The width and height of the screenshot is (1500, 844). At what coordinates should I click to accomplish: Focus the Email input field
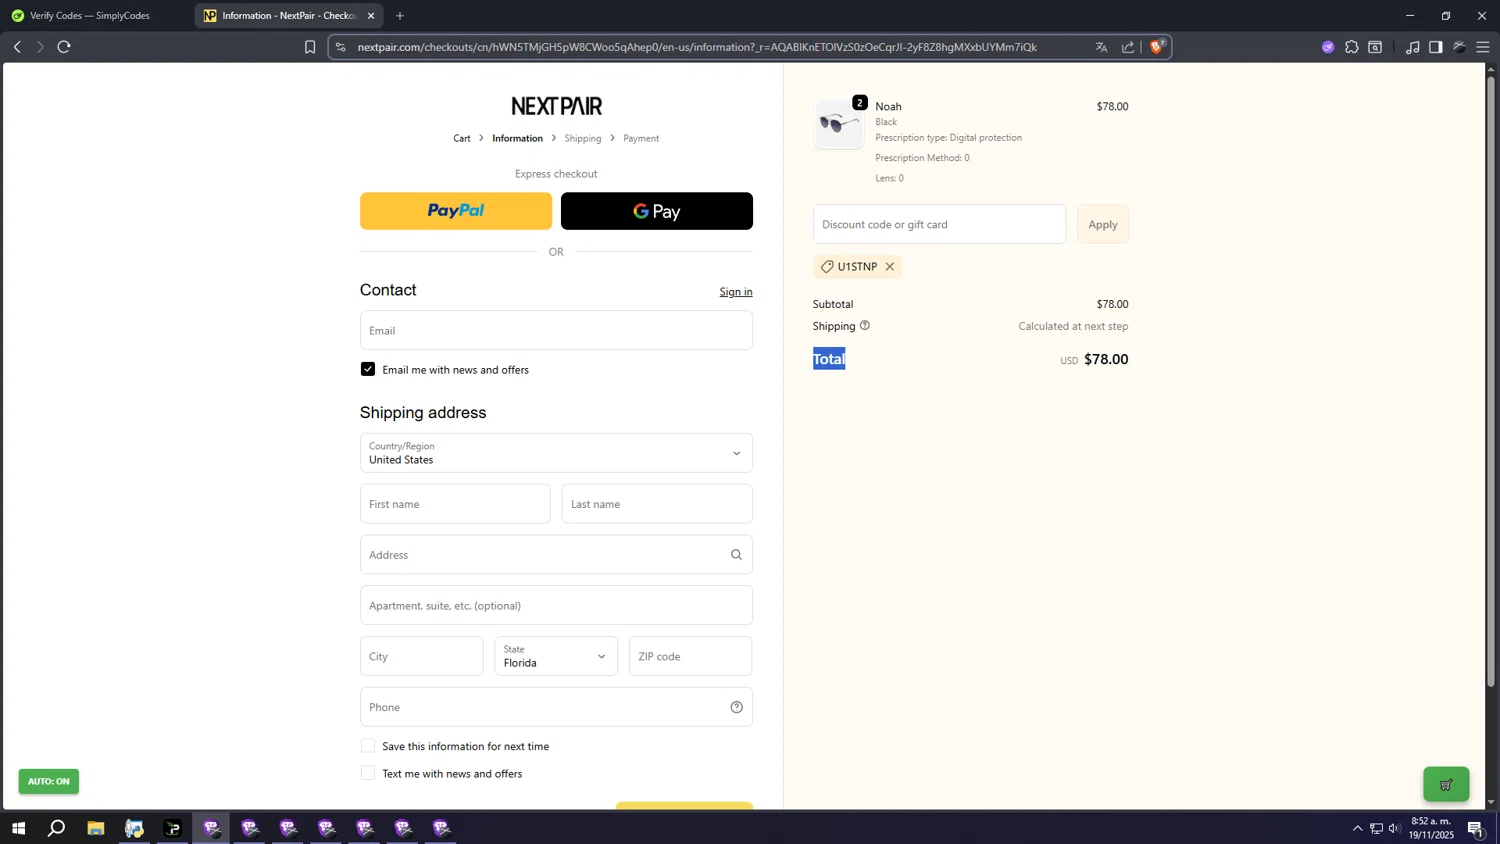coord(556,330)
